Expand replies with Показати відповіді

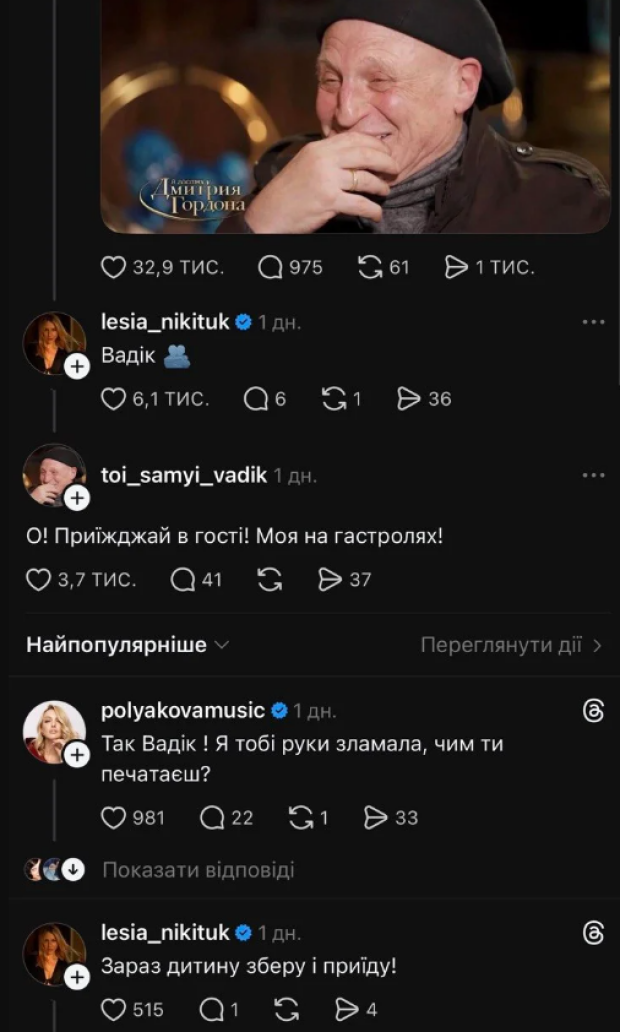pyautogui.click(x=198, y=870)
